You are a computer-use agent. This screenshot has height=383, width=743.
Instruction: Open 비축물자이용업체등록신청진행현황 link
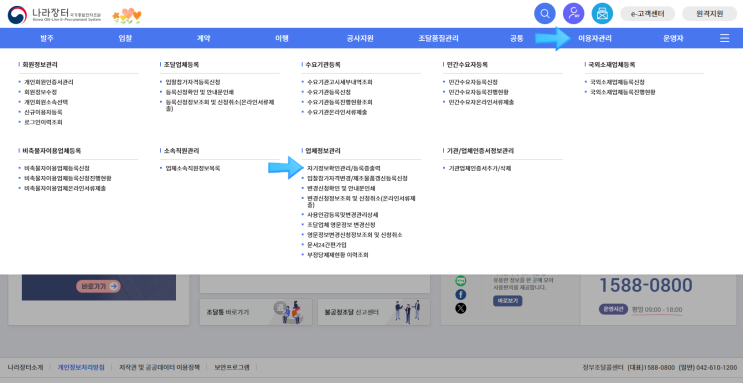click(x=68, y=178)
